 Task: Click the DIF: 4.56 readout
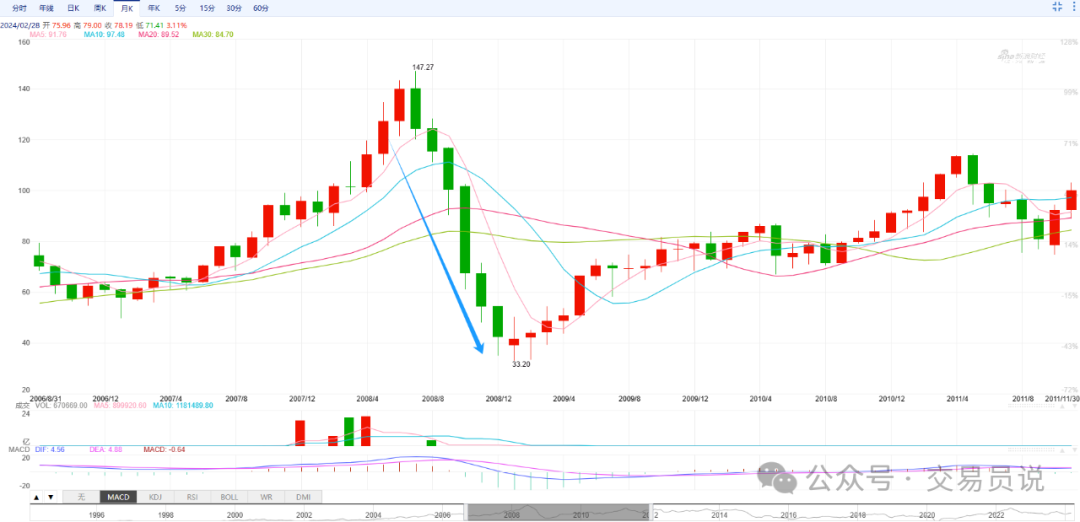coord(48,449)
